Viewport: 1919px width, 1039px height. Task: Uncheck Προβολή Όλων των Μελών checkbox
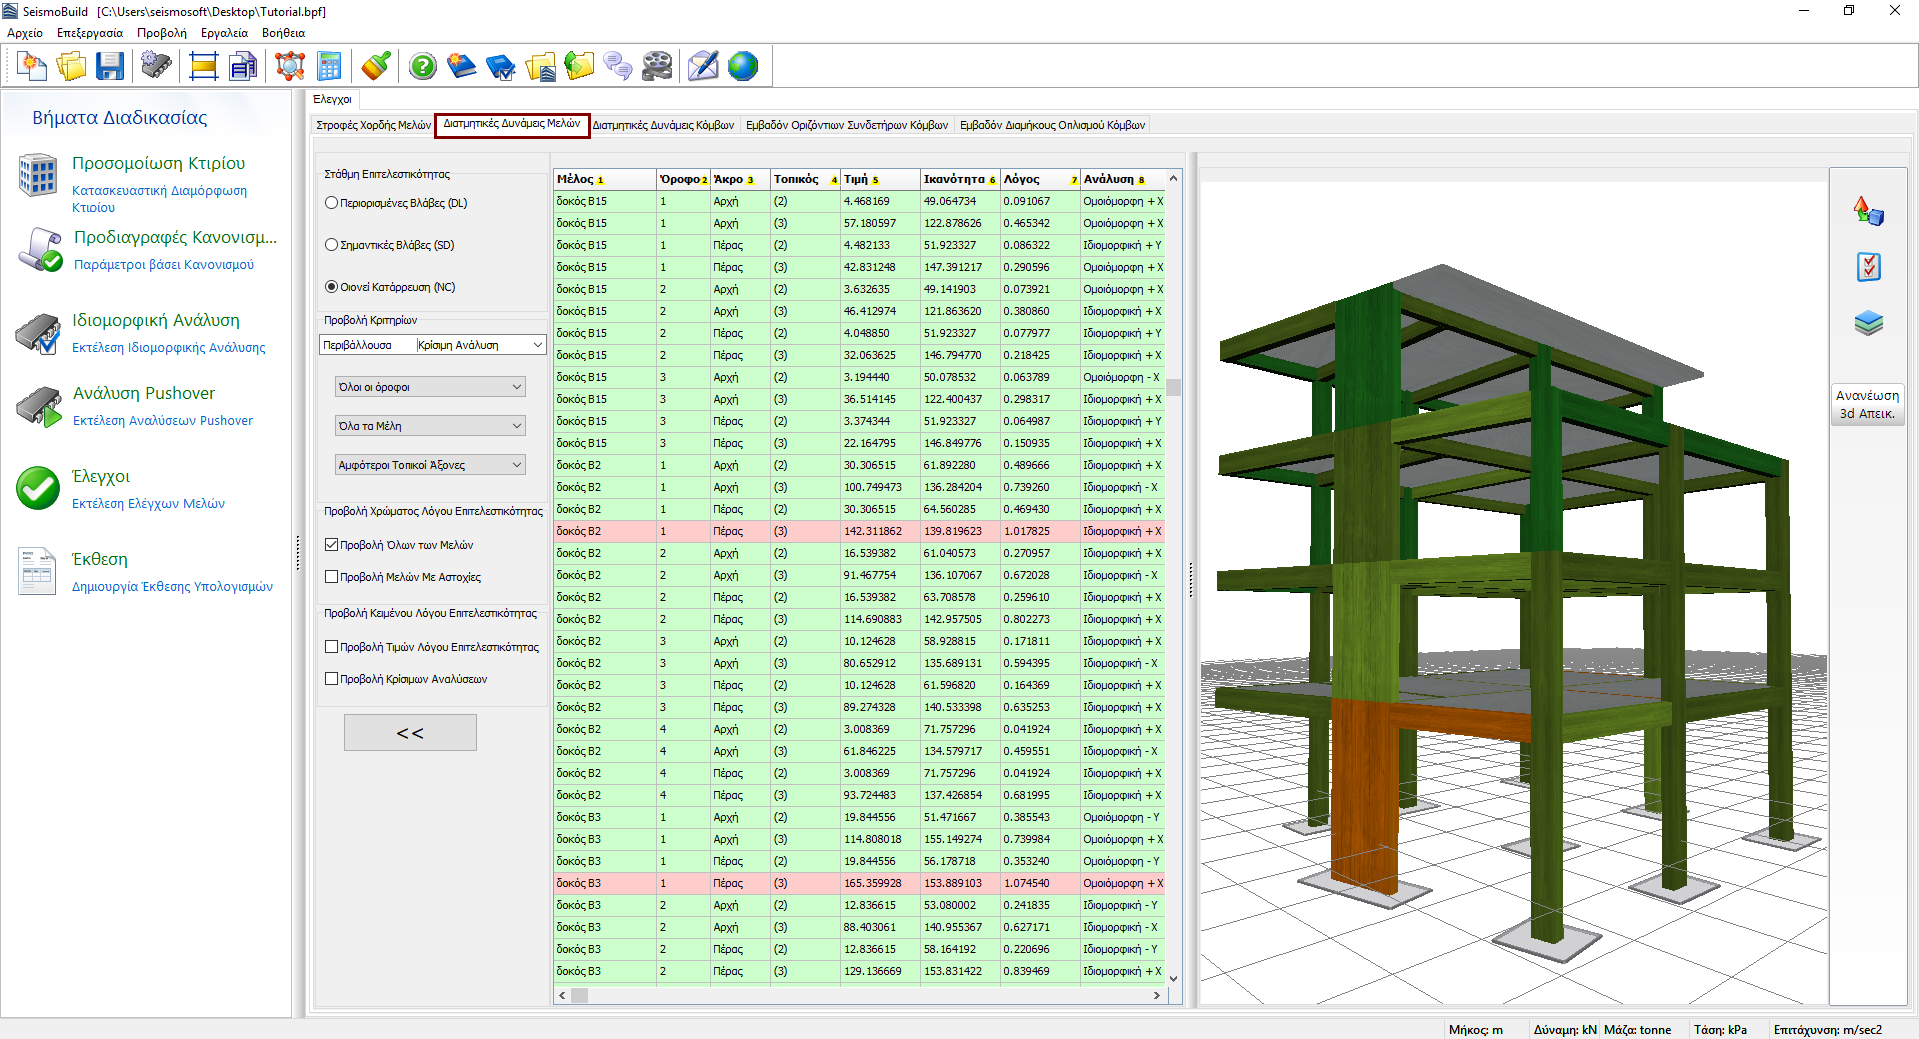[332, 545]
